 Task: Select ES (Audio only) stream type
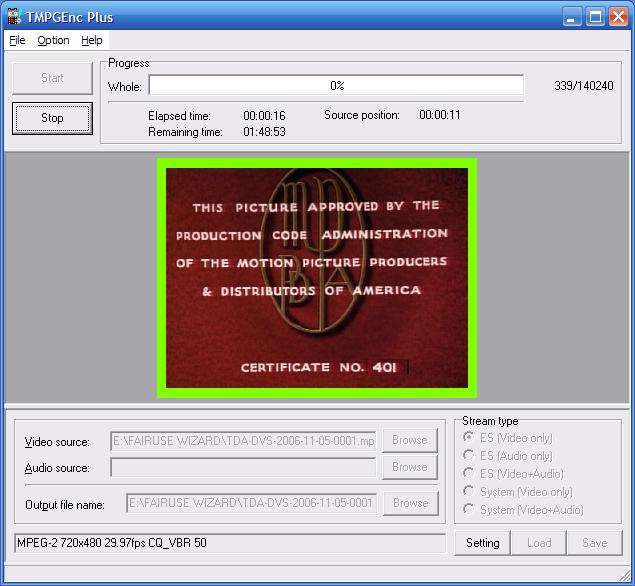pyautogui.click(x=508, y=456)
